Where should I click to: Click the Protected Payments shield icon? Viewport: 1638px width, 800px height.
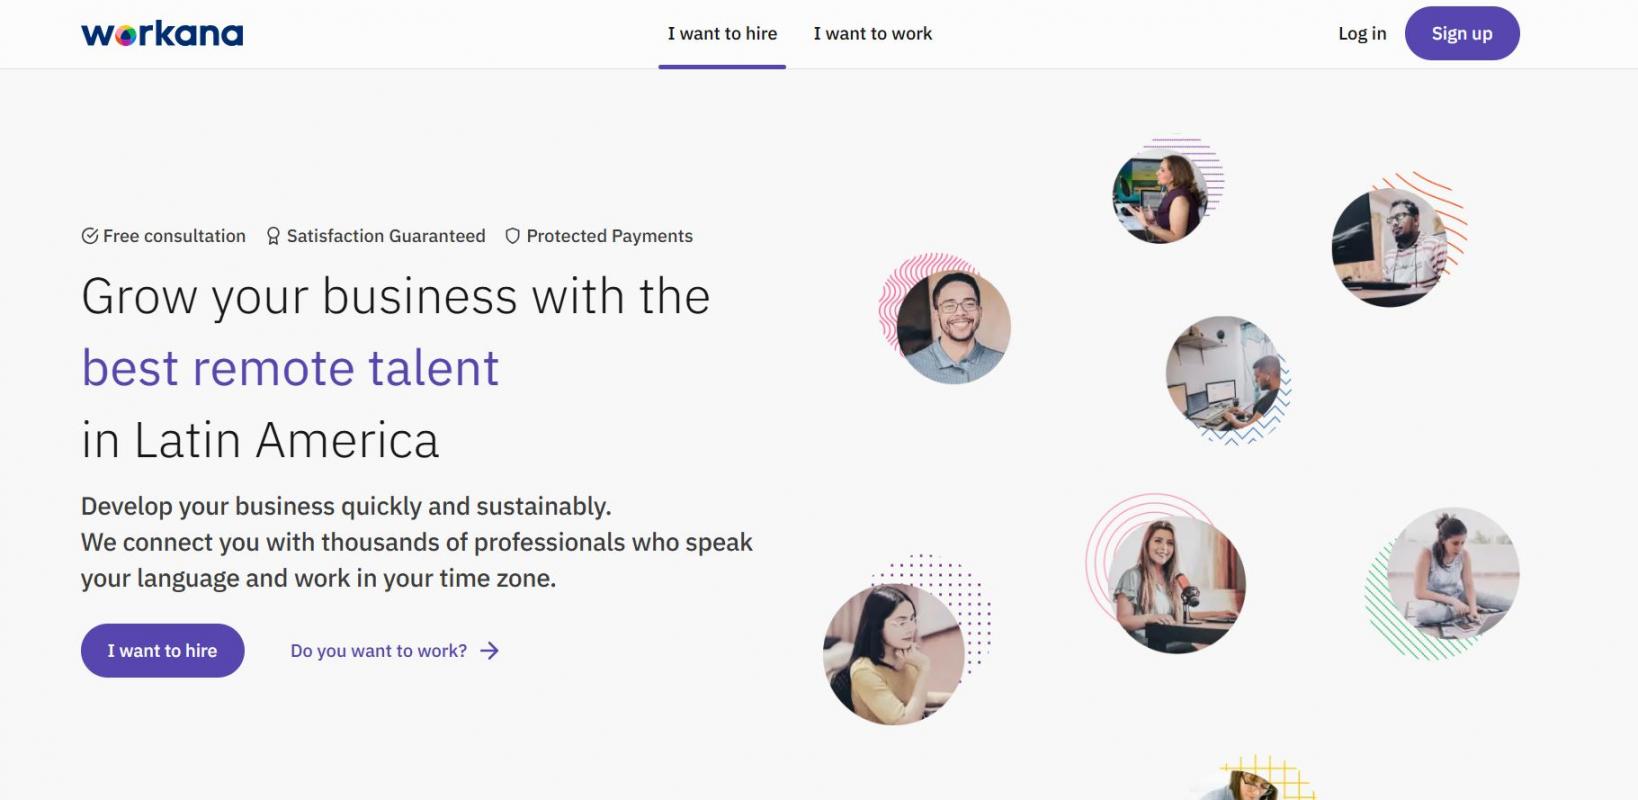point(513,236)
